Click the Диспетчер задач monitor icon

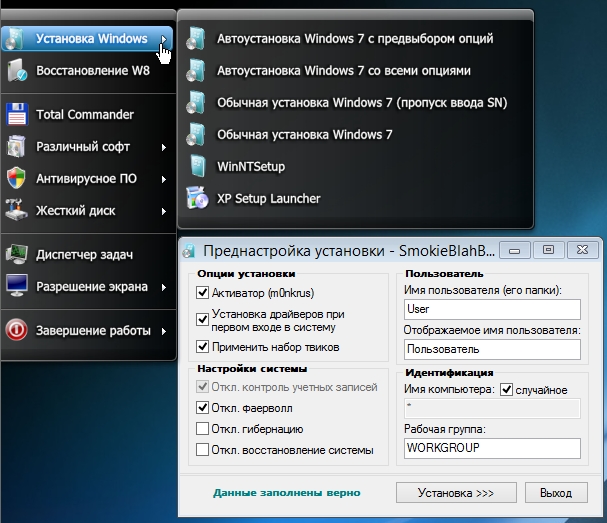point(17,254)
